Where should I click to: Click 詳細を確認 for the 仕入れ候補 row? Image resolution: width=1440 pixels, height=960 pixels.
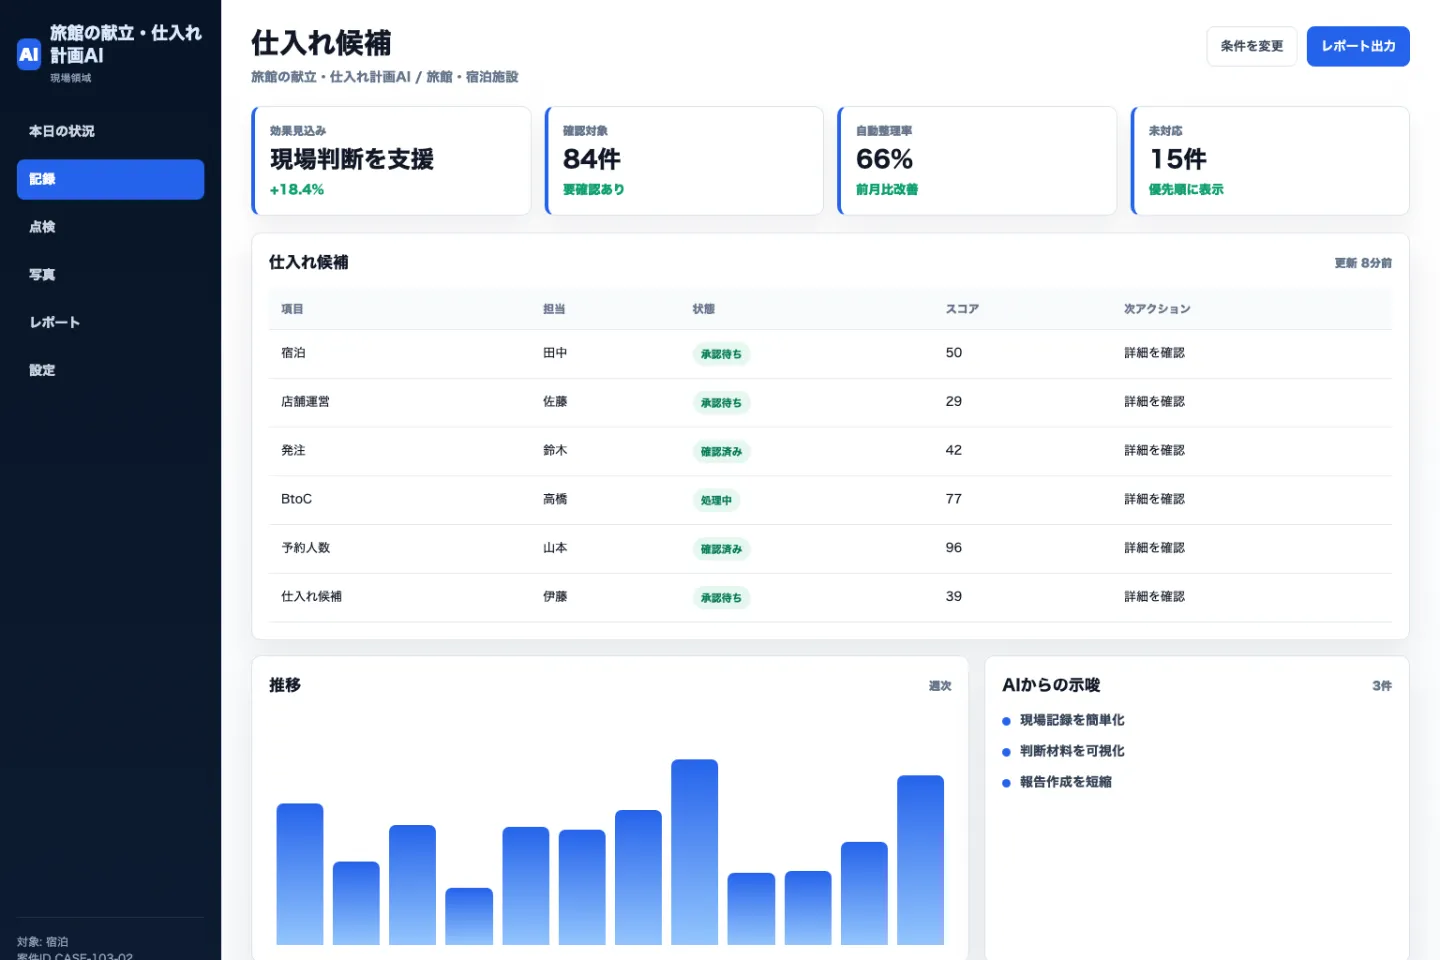click(x=1154, y=596)
